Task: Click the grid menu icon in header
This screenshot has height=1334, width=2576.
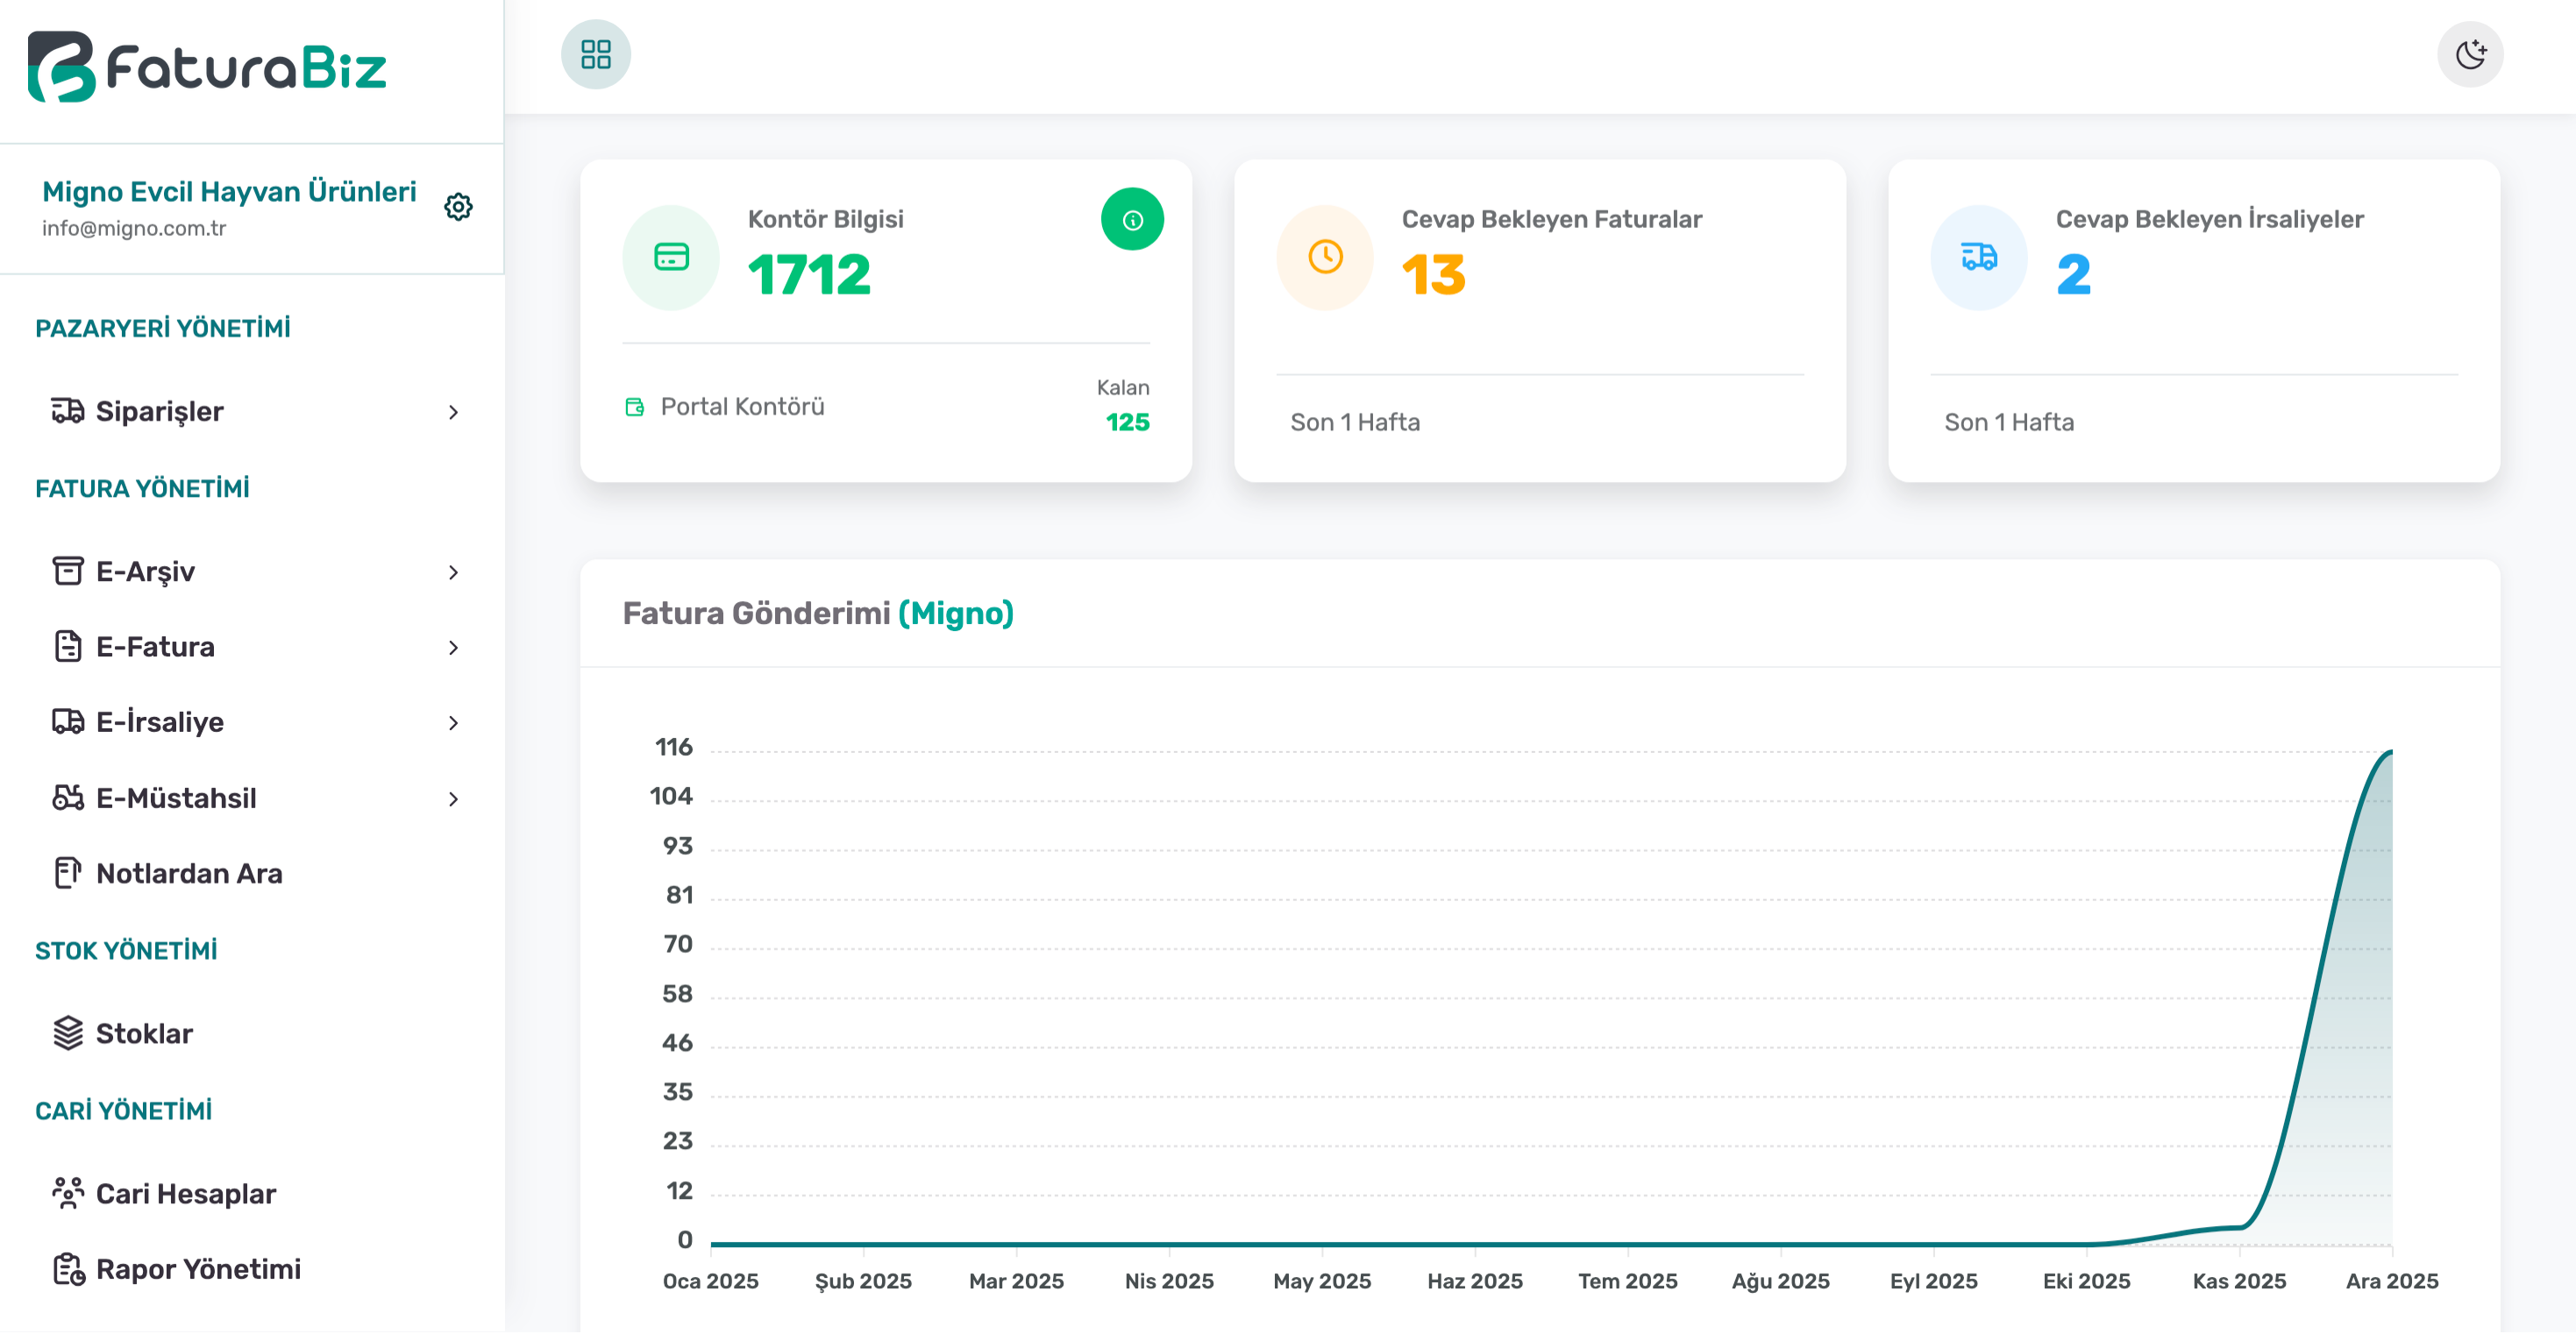Action: tap(596, 54)
